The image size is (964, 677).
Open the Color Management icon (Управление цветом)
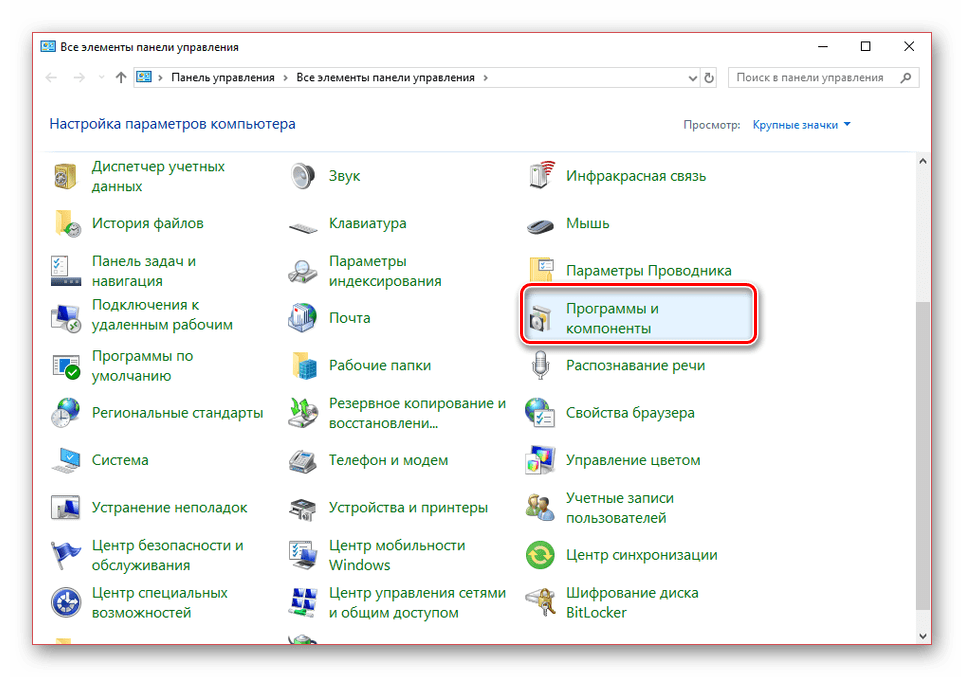(540, 461)
